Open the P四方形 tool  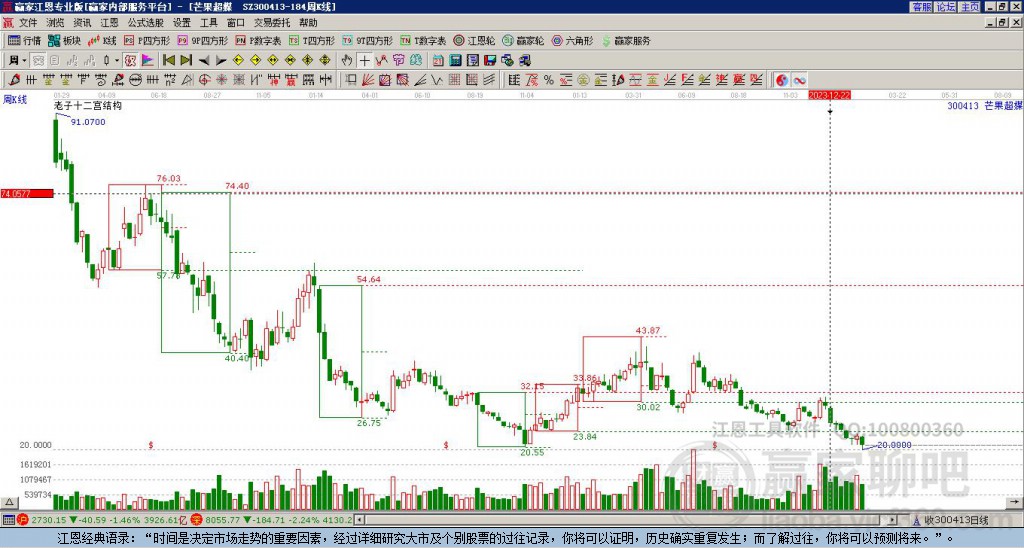coord(147,40)
